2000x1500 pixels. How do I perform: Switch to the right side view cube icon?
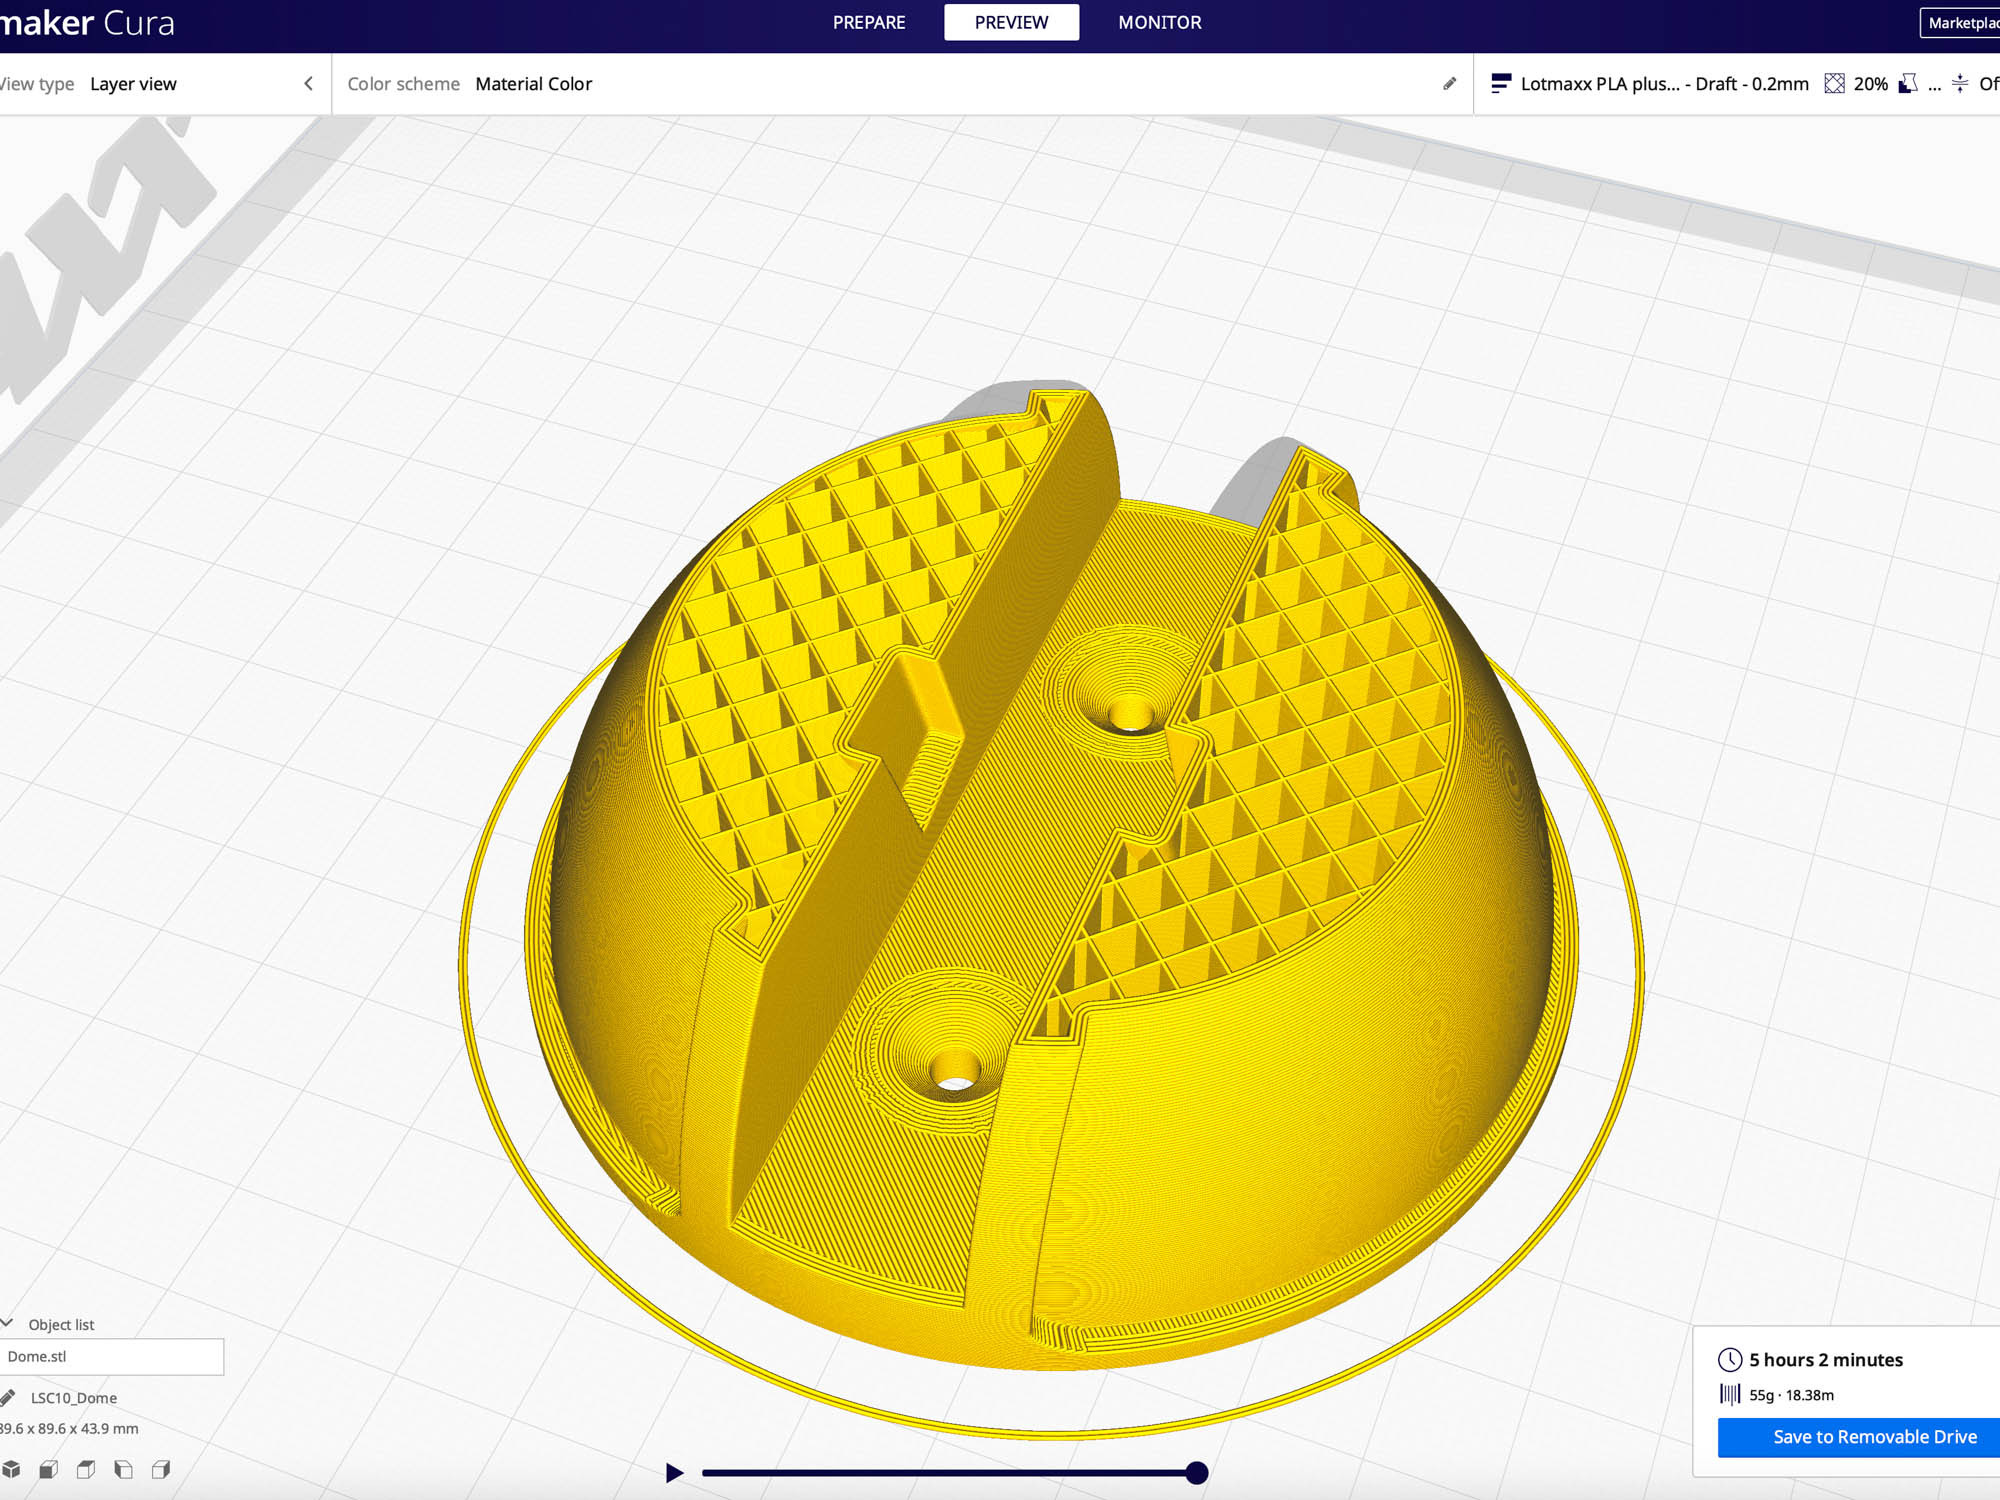click(160, 1469)
